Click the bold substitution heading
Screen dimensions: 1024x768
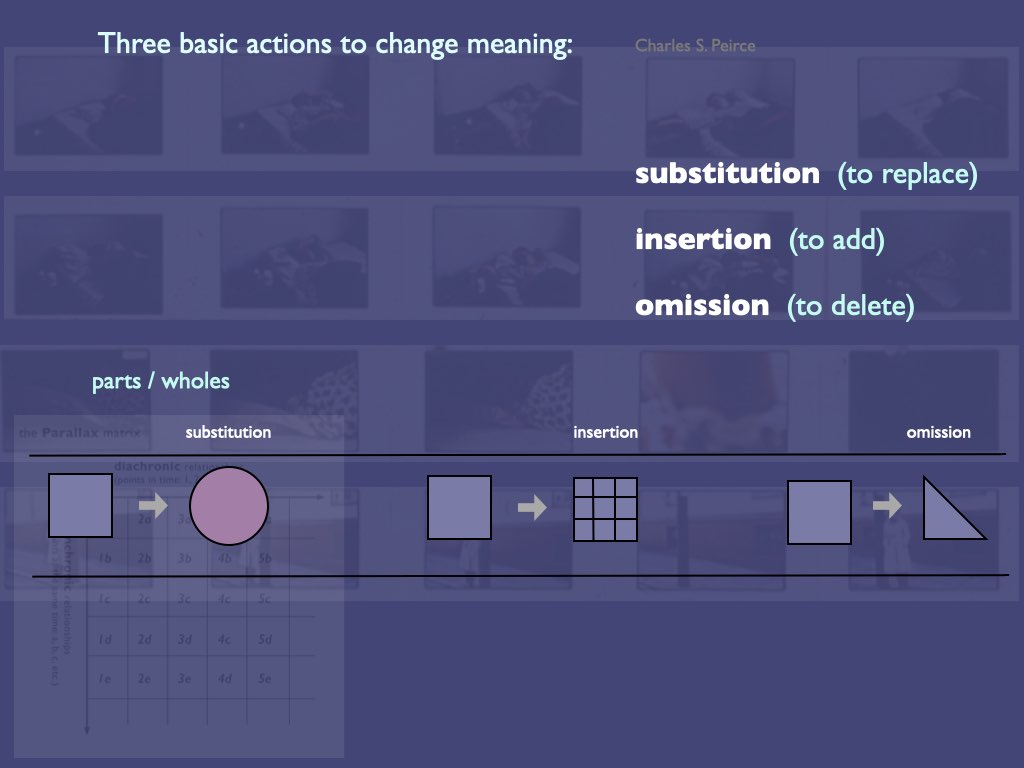pyautogui.click(x=727, y=174)
